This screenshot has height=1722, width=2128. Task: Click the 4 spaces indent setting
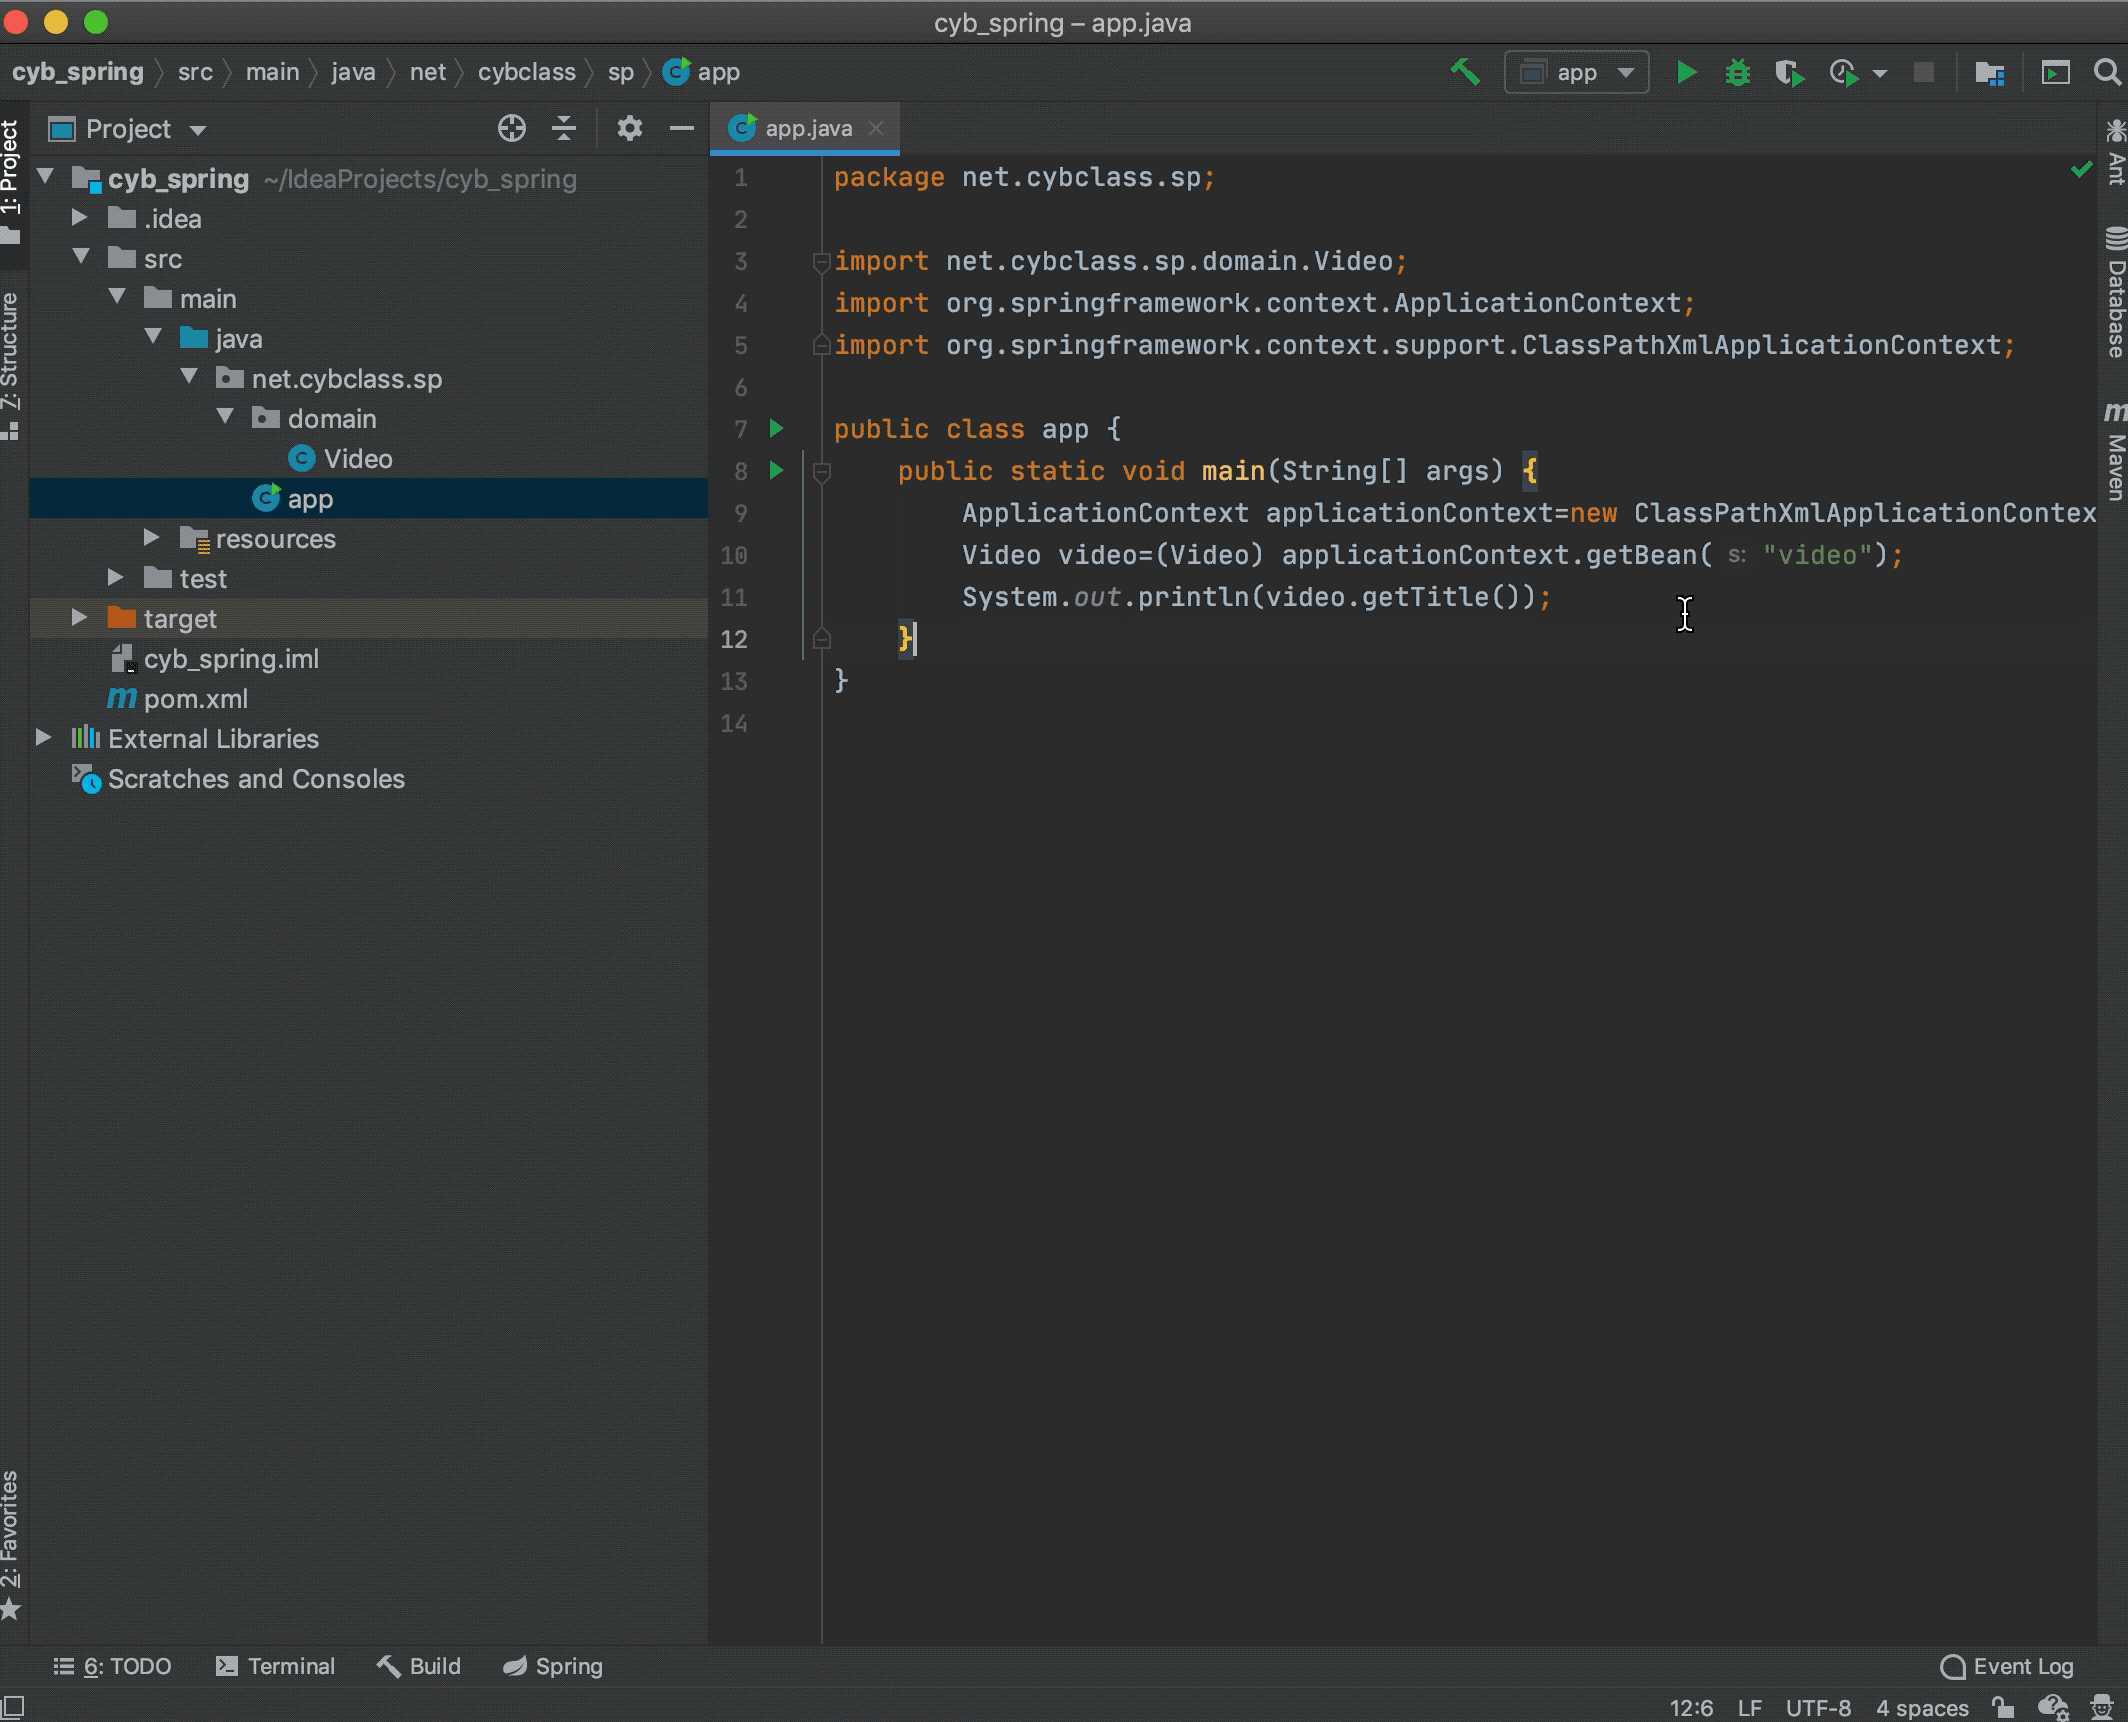coord(1922,1708)
